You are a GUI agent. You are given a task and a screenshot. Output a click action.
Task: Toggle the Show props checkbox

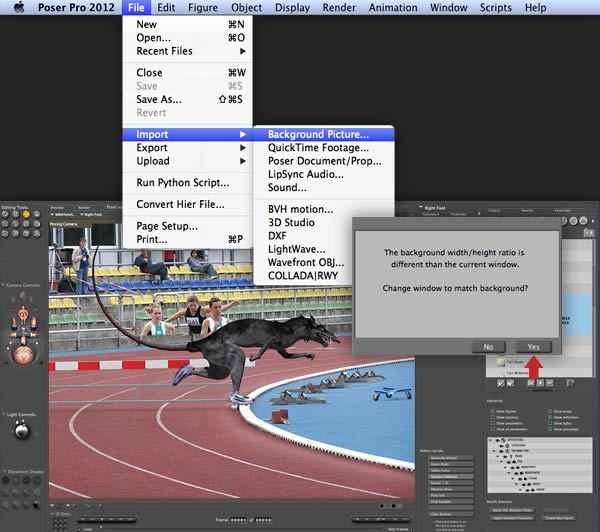coord(550,411)
